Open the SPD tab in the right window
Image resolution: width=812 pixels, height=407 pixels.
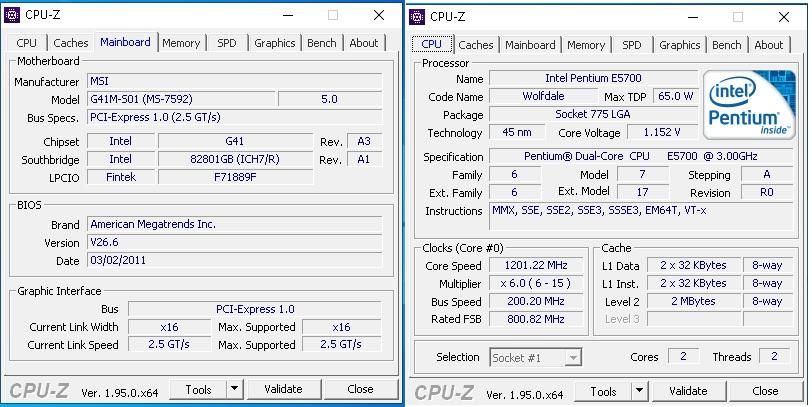click(x=632, y=45)
